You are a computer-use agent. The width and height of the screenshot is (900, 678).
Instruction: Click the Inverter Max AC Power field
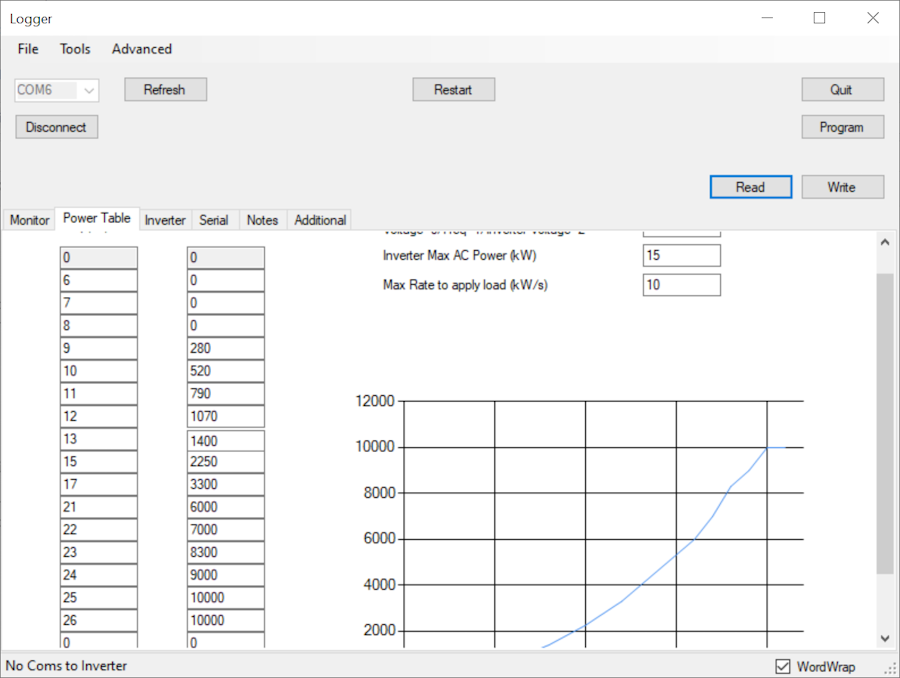coord(681,256)
